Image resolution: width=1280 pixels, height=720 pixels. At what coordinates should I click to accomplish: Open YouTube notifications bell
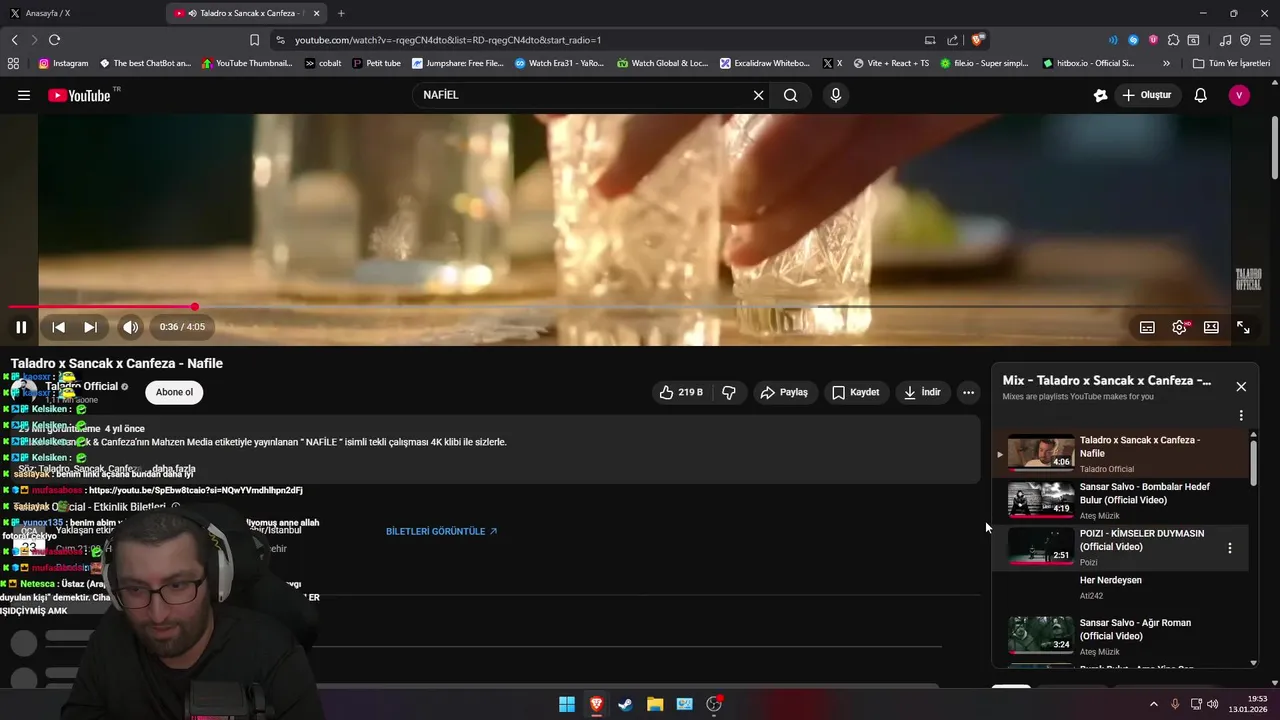click(1201, 95)
